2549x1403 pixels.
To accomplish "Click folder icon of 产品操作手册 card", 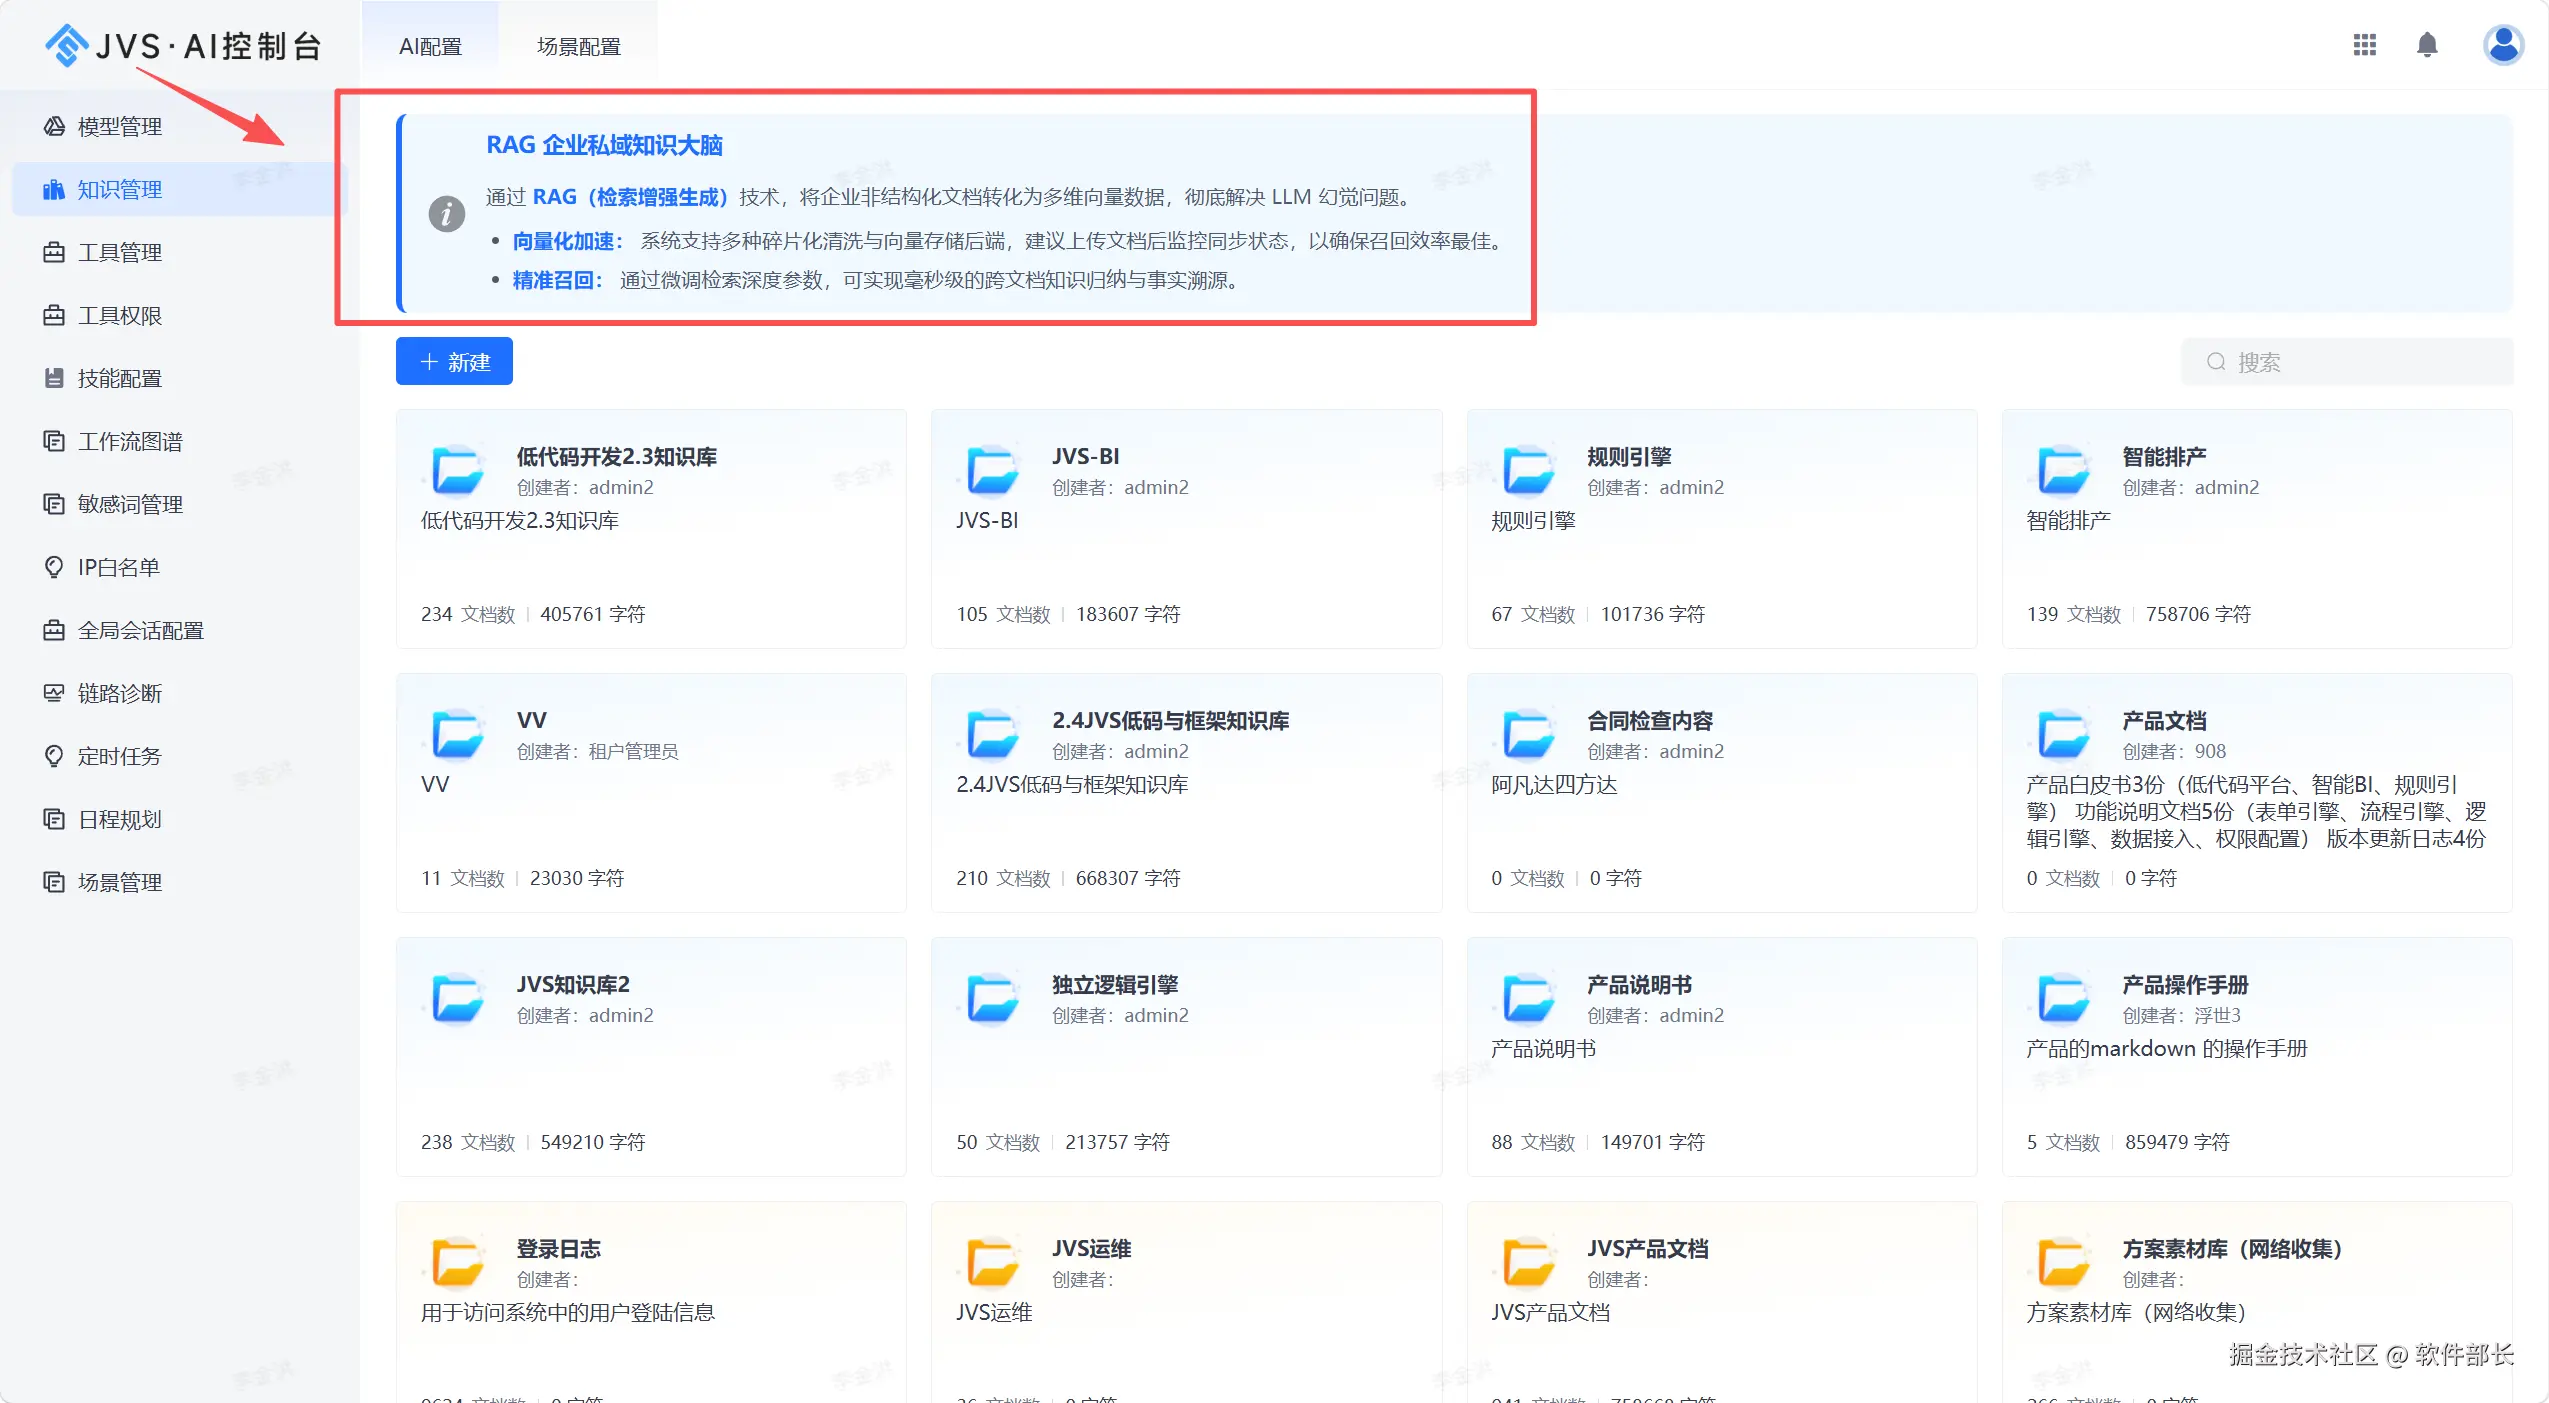I will (x=2064, y=999).
